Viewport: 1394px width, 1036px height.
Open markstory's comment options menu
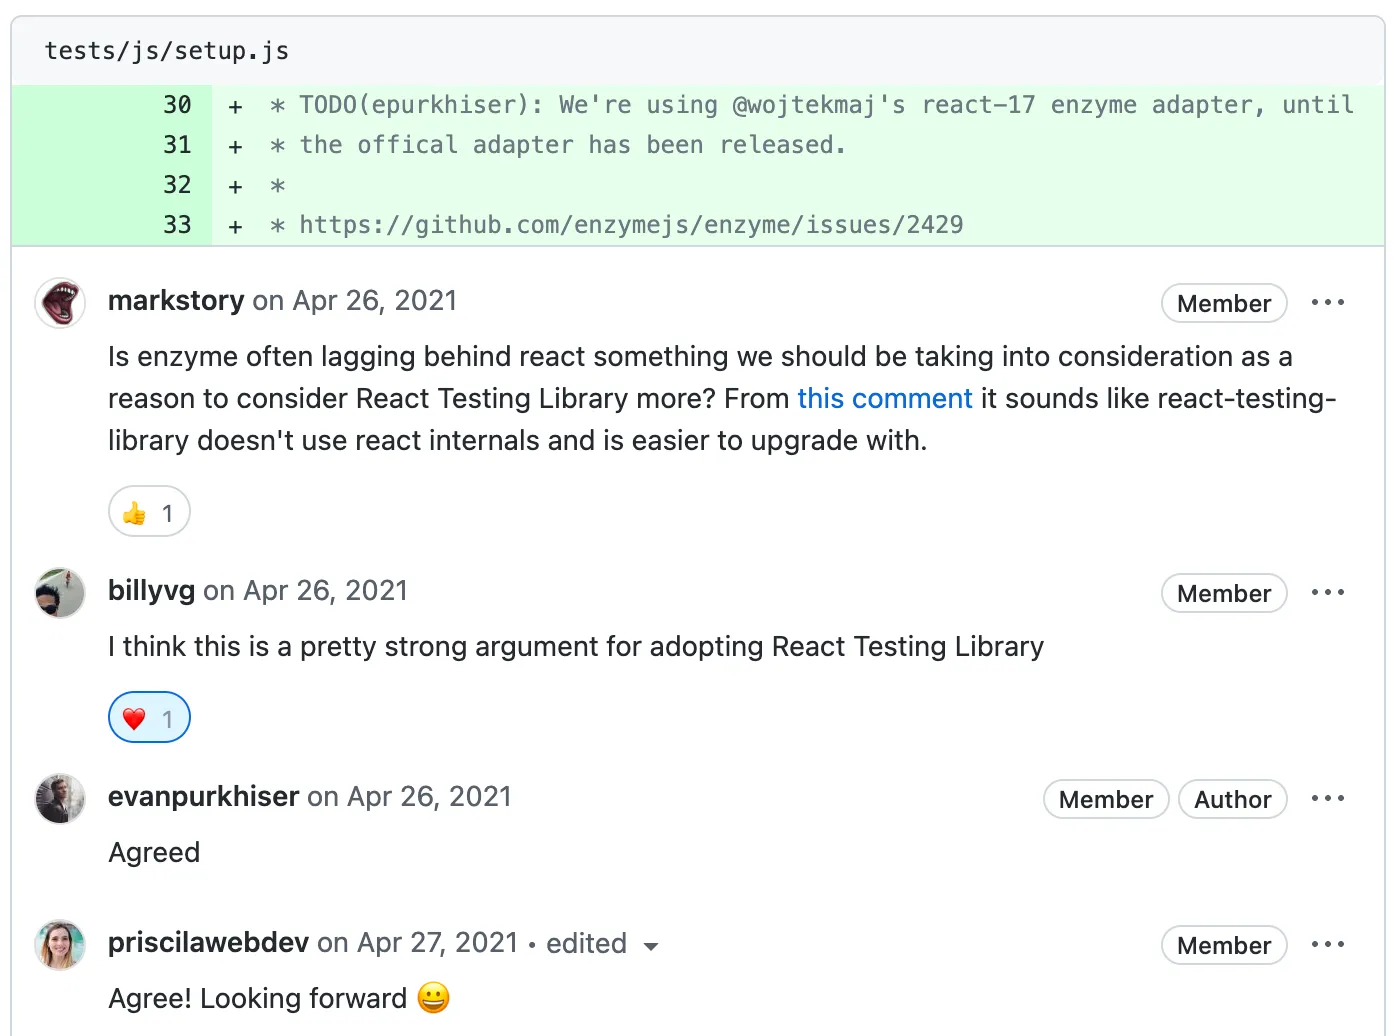(x=1327, y=301)
